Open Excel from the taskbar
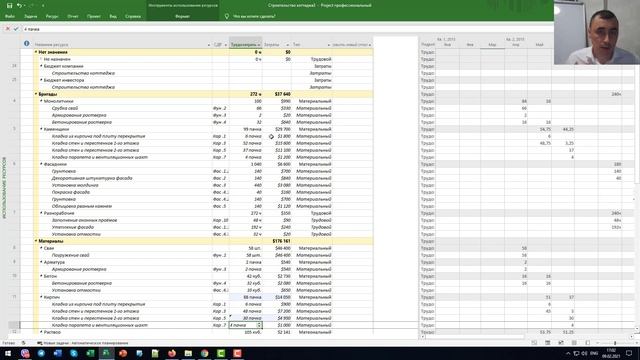This screenshot has height=360, width=640. click(90, 353)
